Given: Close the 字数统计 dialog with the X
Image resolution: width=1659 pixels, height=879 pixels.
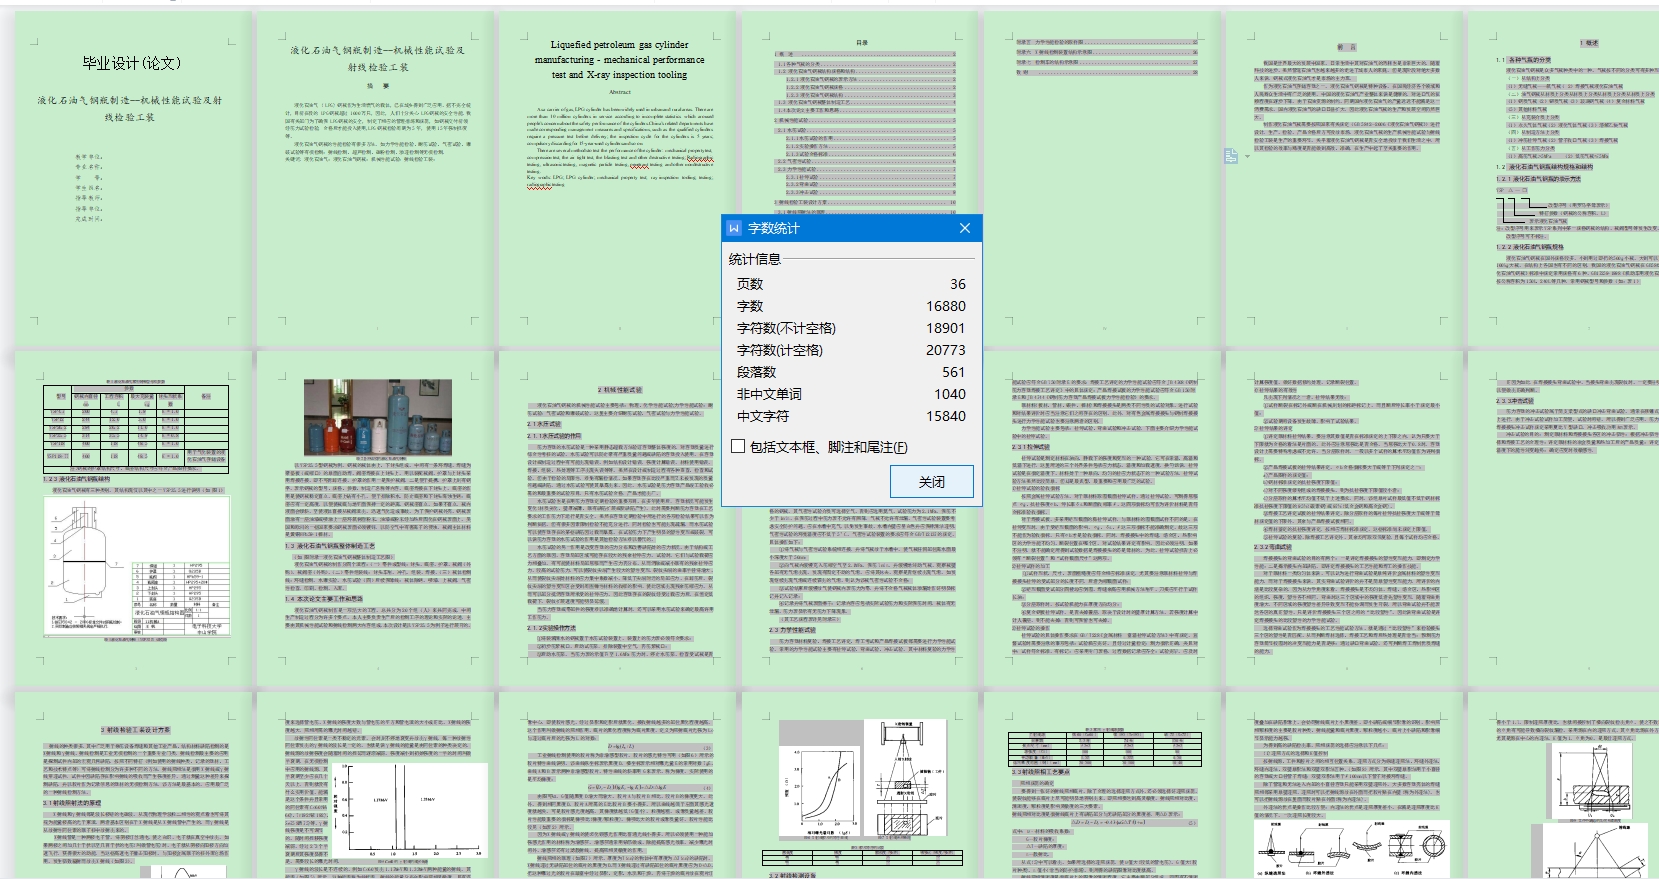Looking at the screenshot, I should pos(965,228).
